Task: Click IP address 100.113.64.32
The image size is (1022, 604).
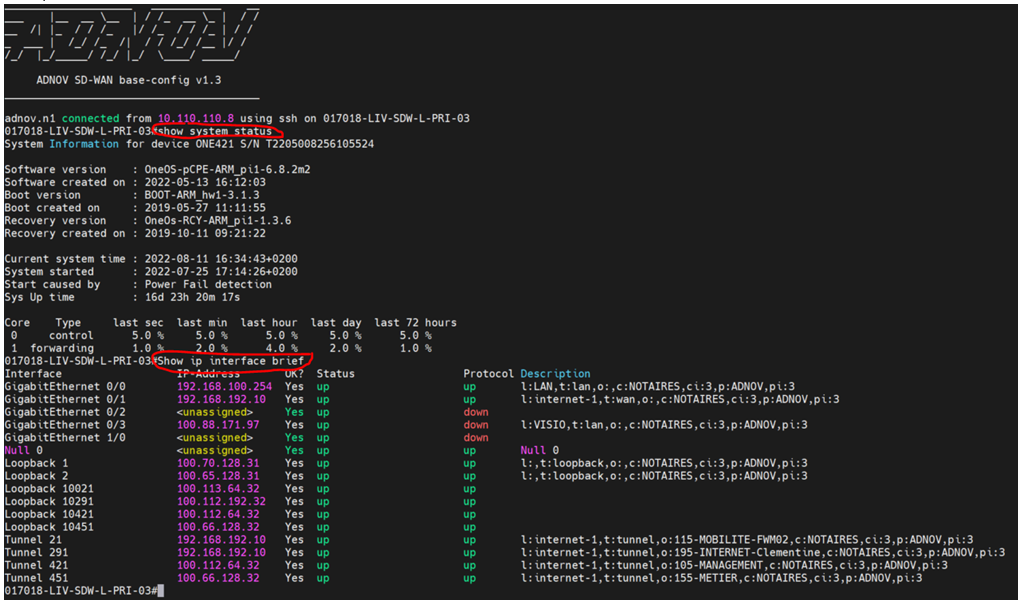Action: pos(218,489)
